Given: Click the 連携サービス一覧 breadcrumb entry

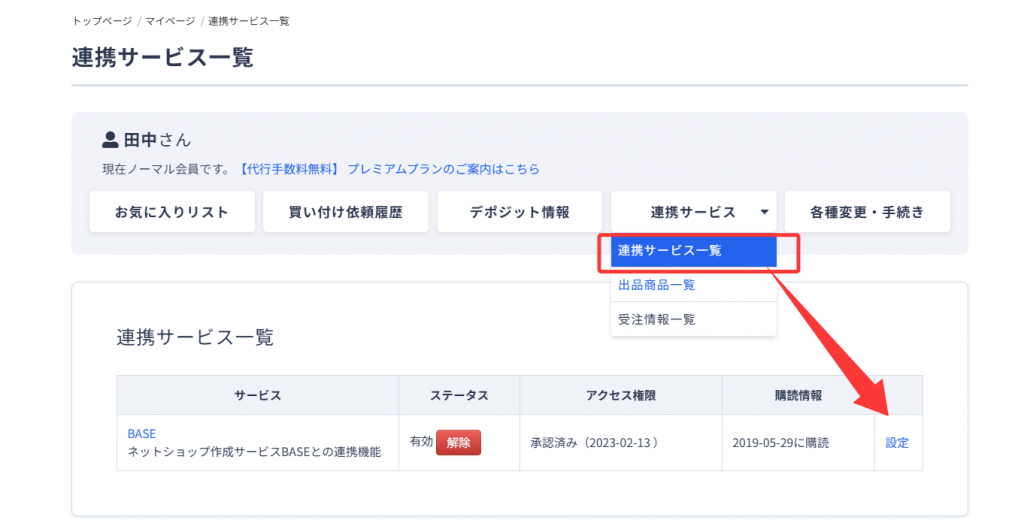Looking at the screenshot, I should (x=249, y=21).
